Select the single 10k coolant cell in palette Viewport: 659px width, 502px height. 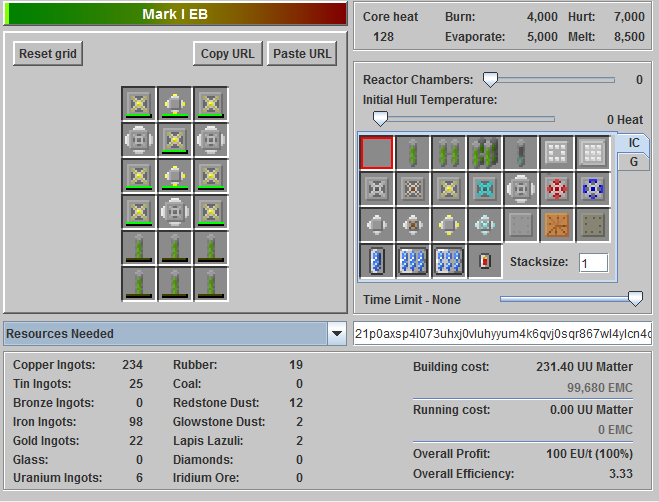coord(377,261)
